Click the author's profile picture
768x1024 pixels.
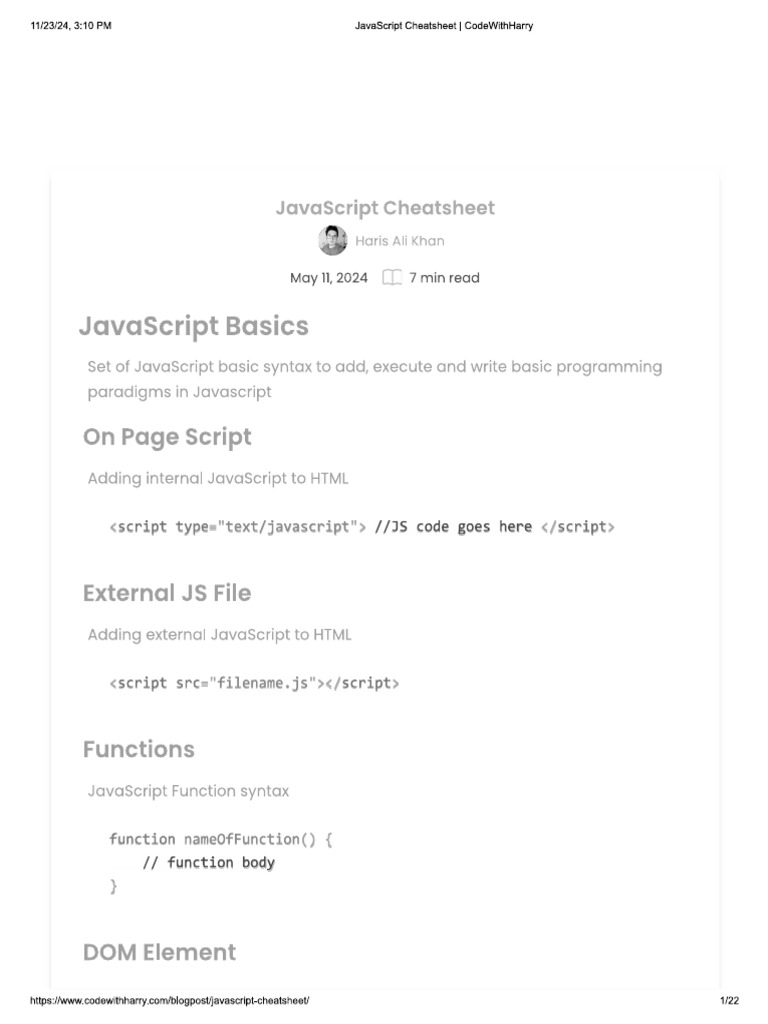[x=332, y=241]
